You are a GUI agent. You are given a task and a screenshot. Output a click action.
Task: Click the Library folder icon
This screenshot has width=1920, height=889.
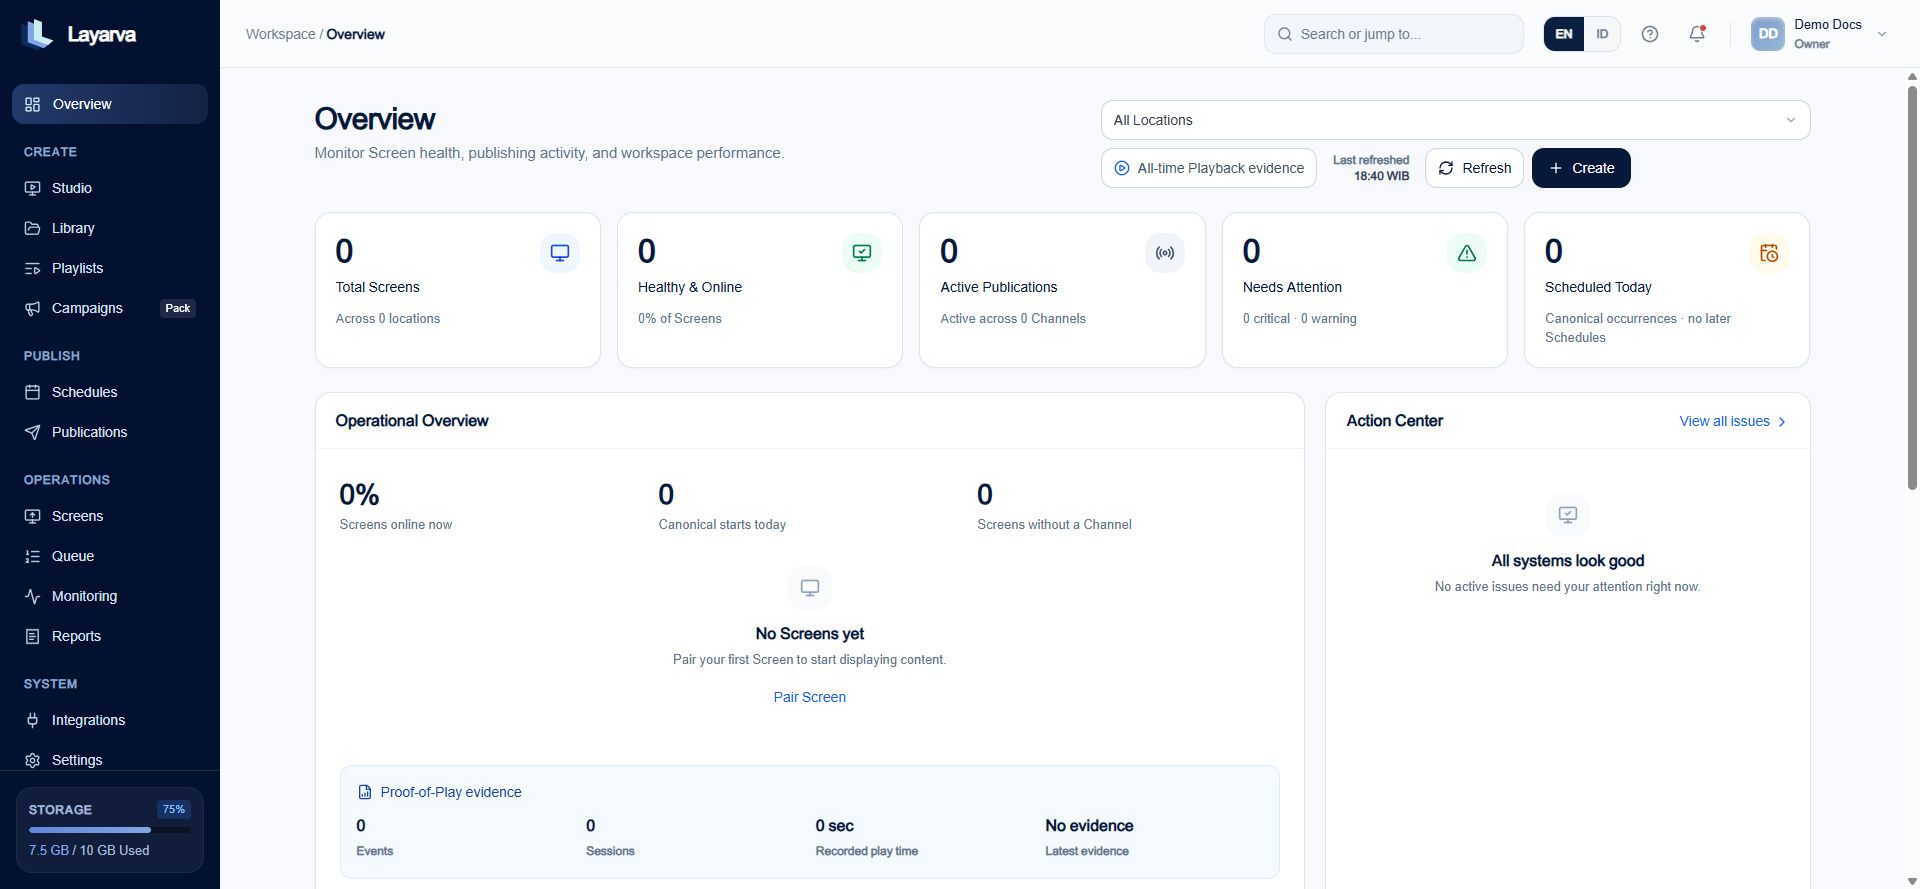[x=33, y=228]
